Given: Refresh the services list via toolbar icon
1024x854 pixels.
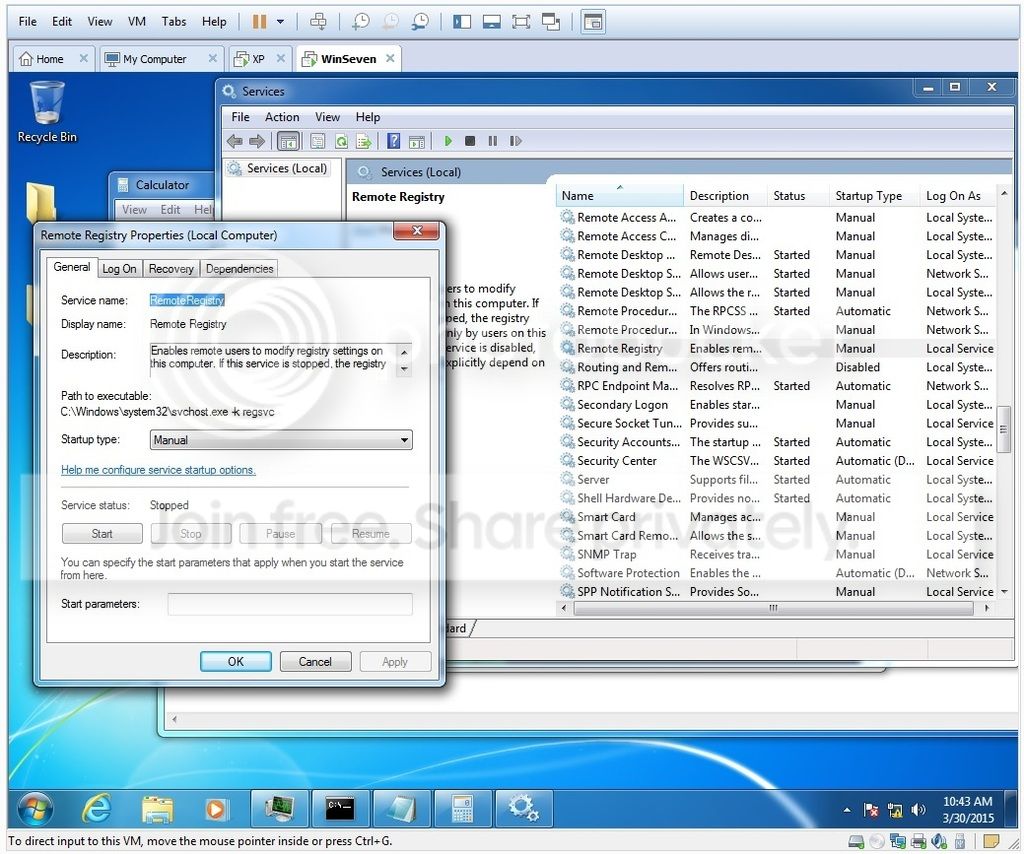Looking at the screenshot, I should click(341, 140).
